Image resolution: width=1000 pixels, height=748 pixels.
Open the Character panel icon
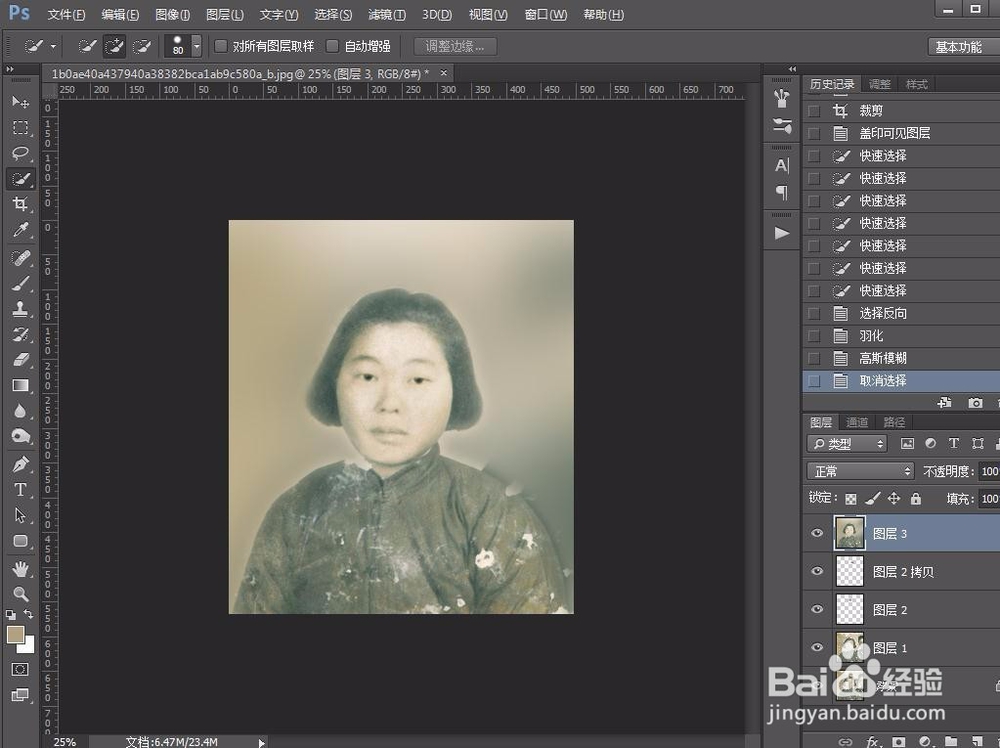(x=782, y=166)
